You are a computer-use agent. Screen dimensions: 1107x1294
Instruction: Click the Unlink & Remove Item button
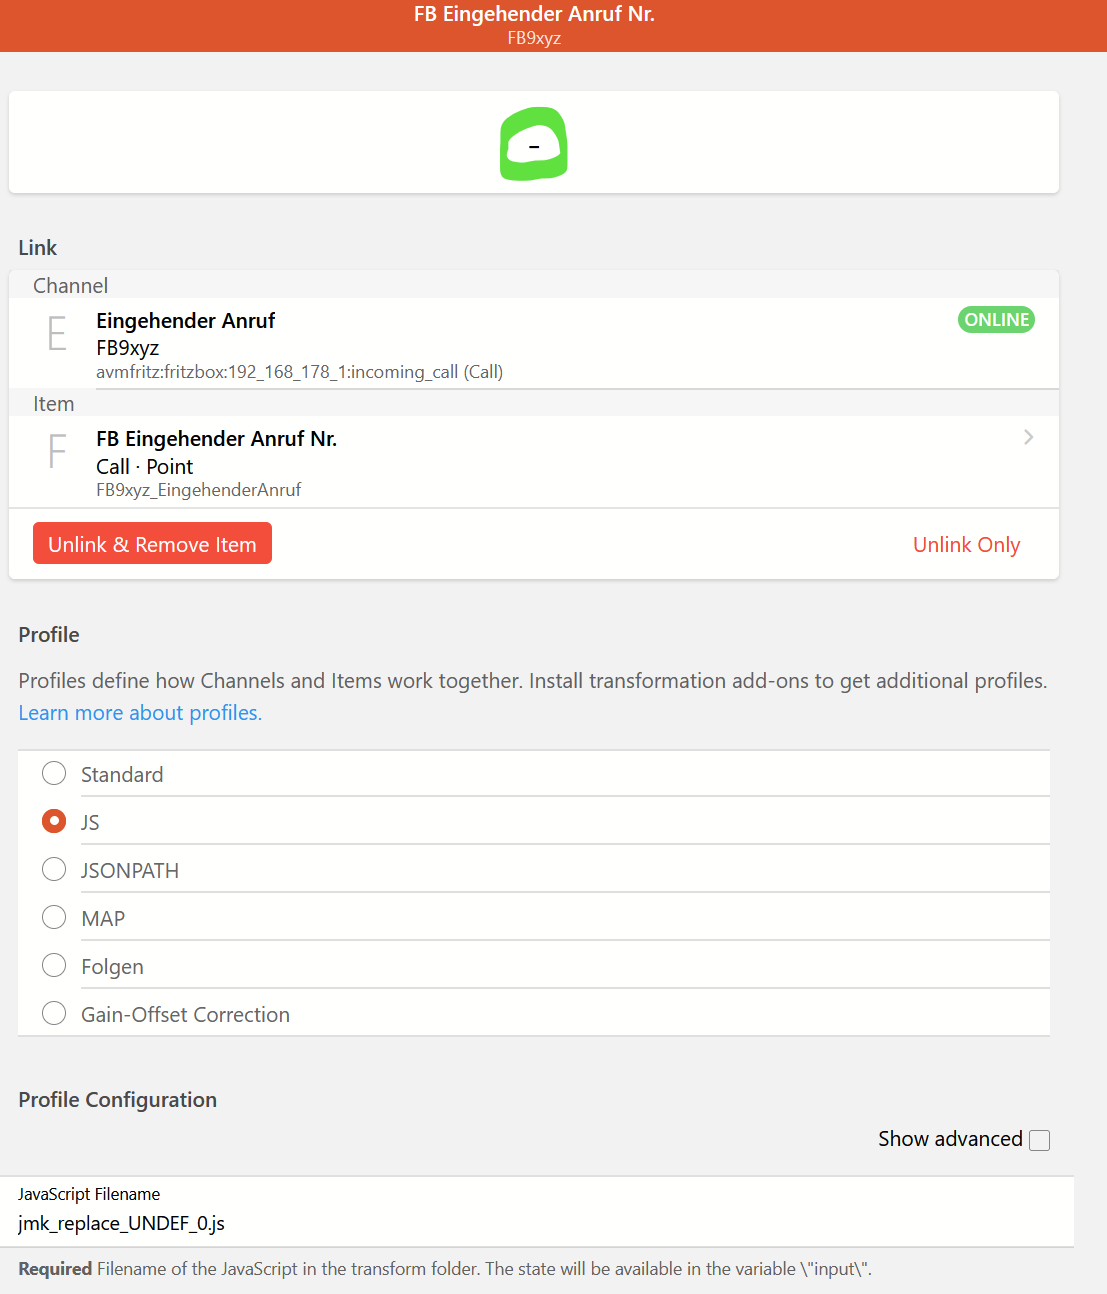(152, 544)
